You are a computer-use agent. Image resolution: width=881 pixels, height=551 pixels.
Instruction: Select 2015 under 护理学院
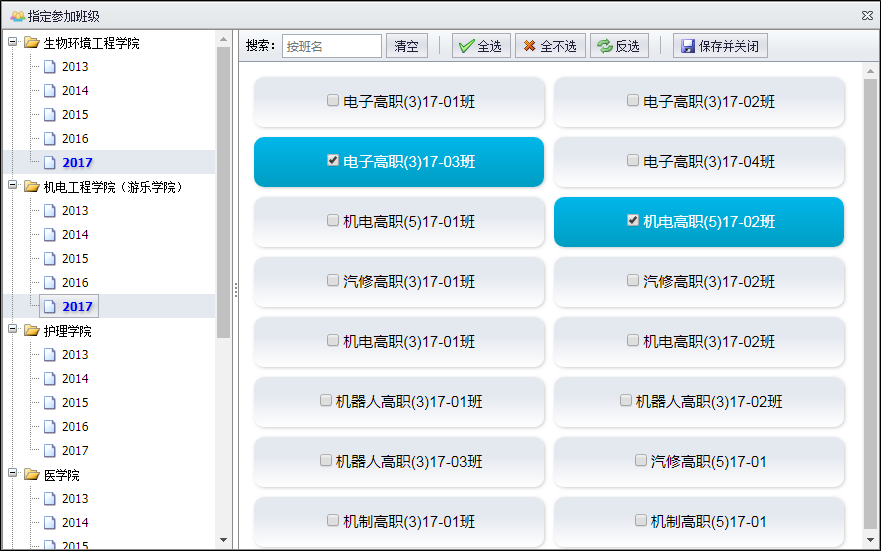pyautogui.click(x=75, y=403)
